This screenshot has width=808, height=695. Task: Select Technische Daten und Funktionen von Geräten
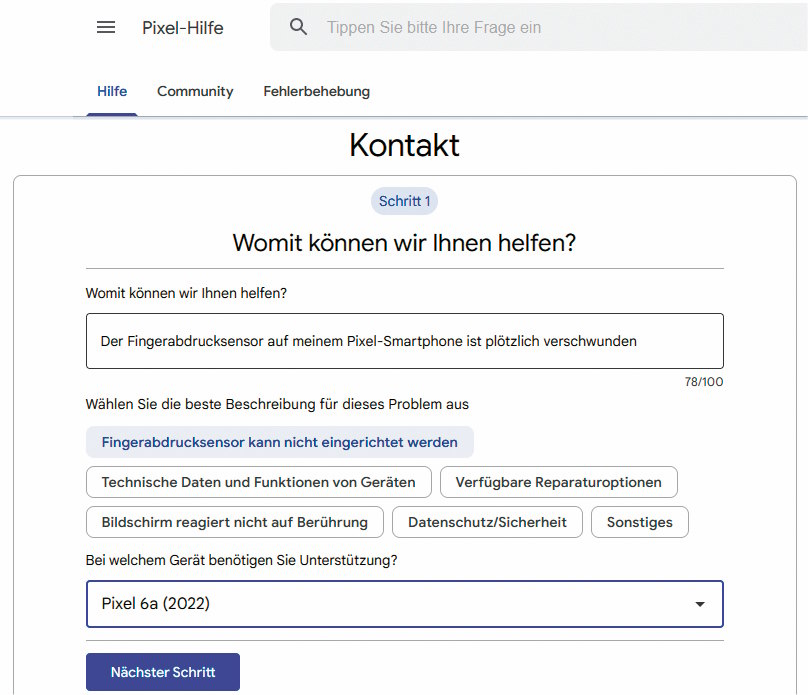coord(258,482)
